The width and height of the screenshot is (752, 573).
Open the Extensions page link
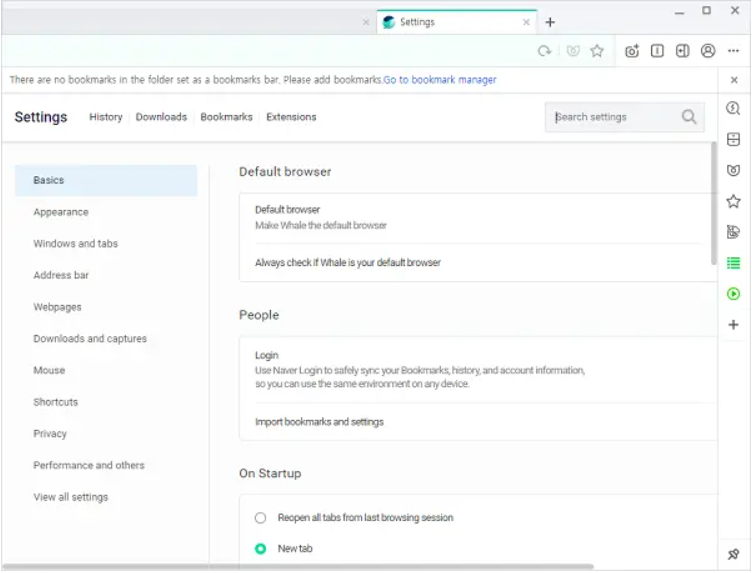click(x=291, y=117)
